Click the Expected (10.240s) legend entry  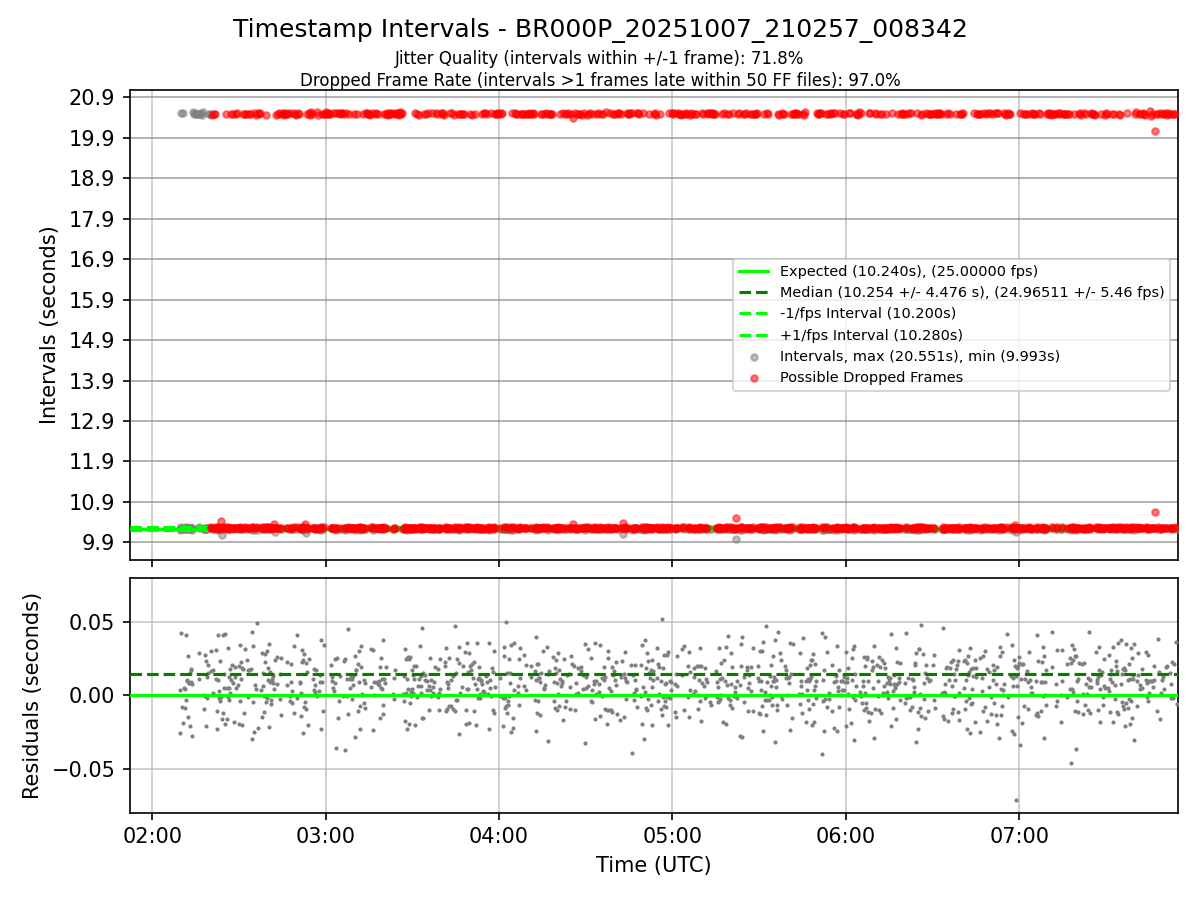908,271
